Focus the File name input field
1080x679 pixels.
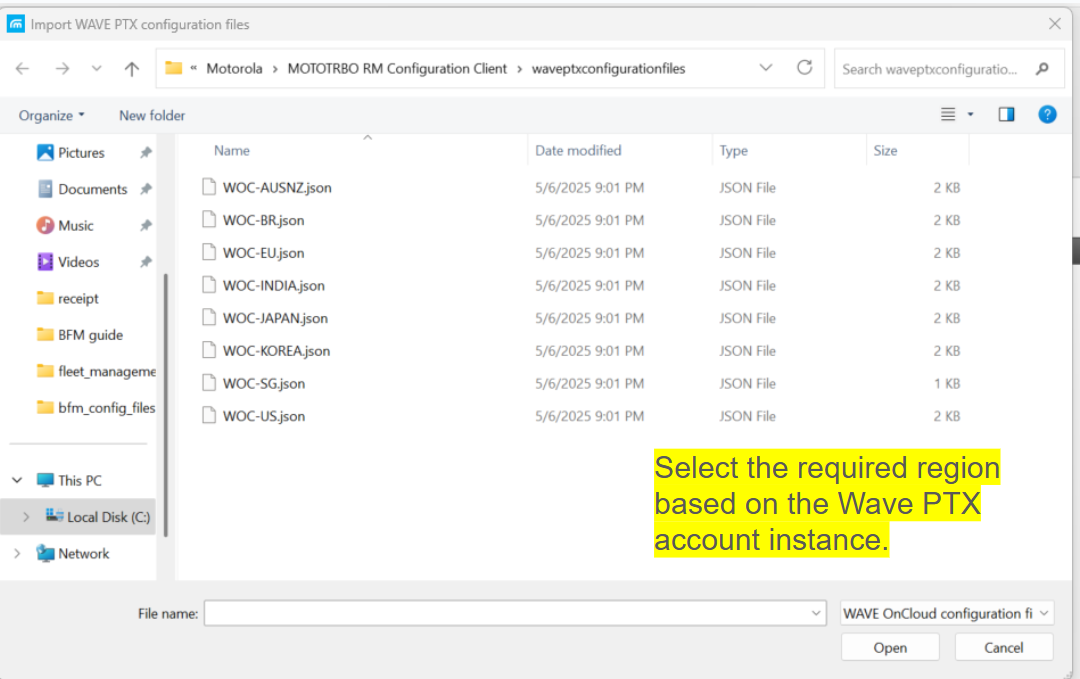pyautogui.click(x=506, y=613)
